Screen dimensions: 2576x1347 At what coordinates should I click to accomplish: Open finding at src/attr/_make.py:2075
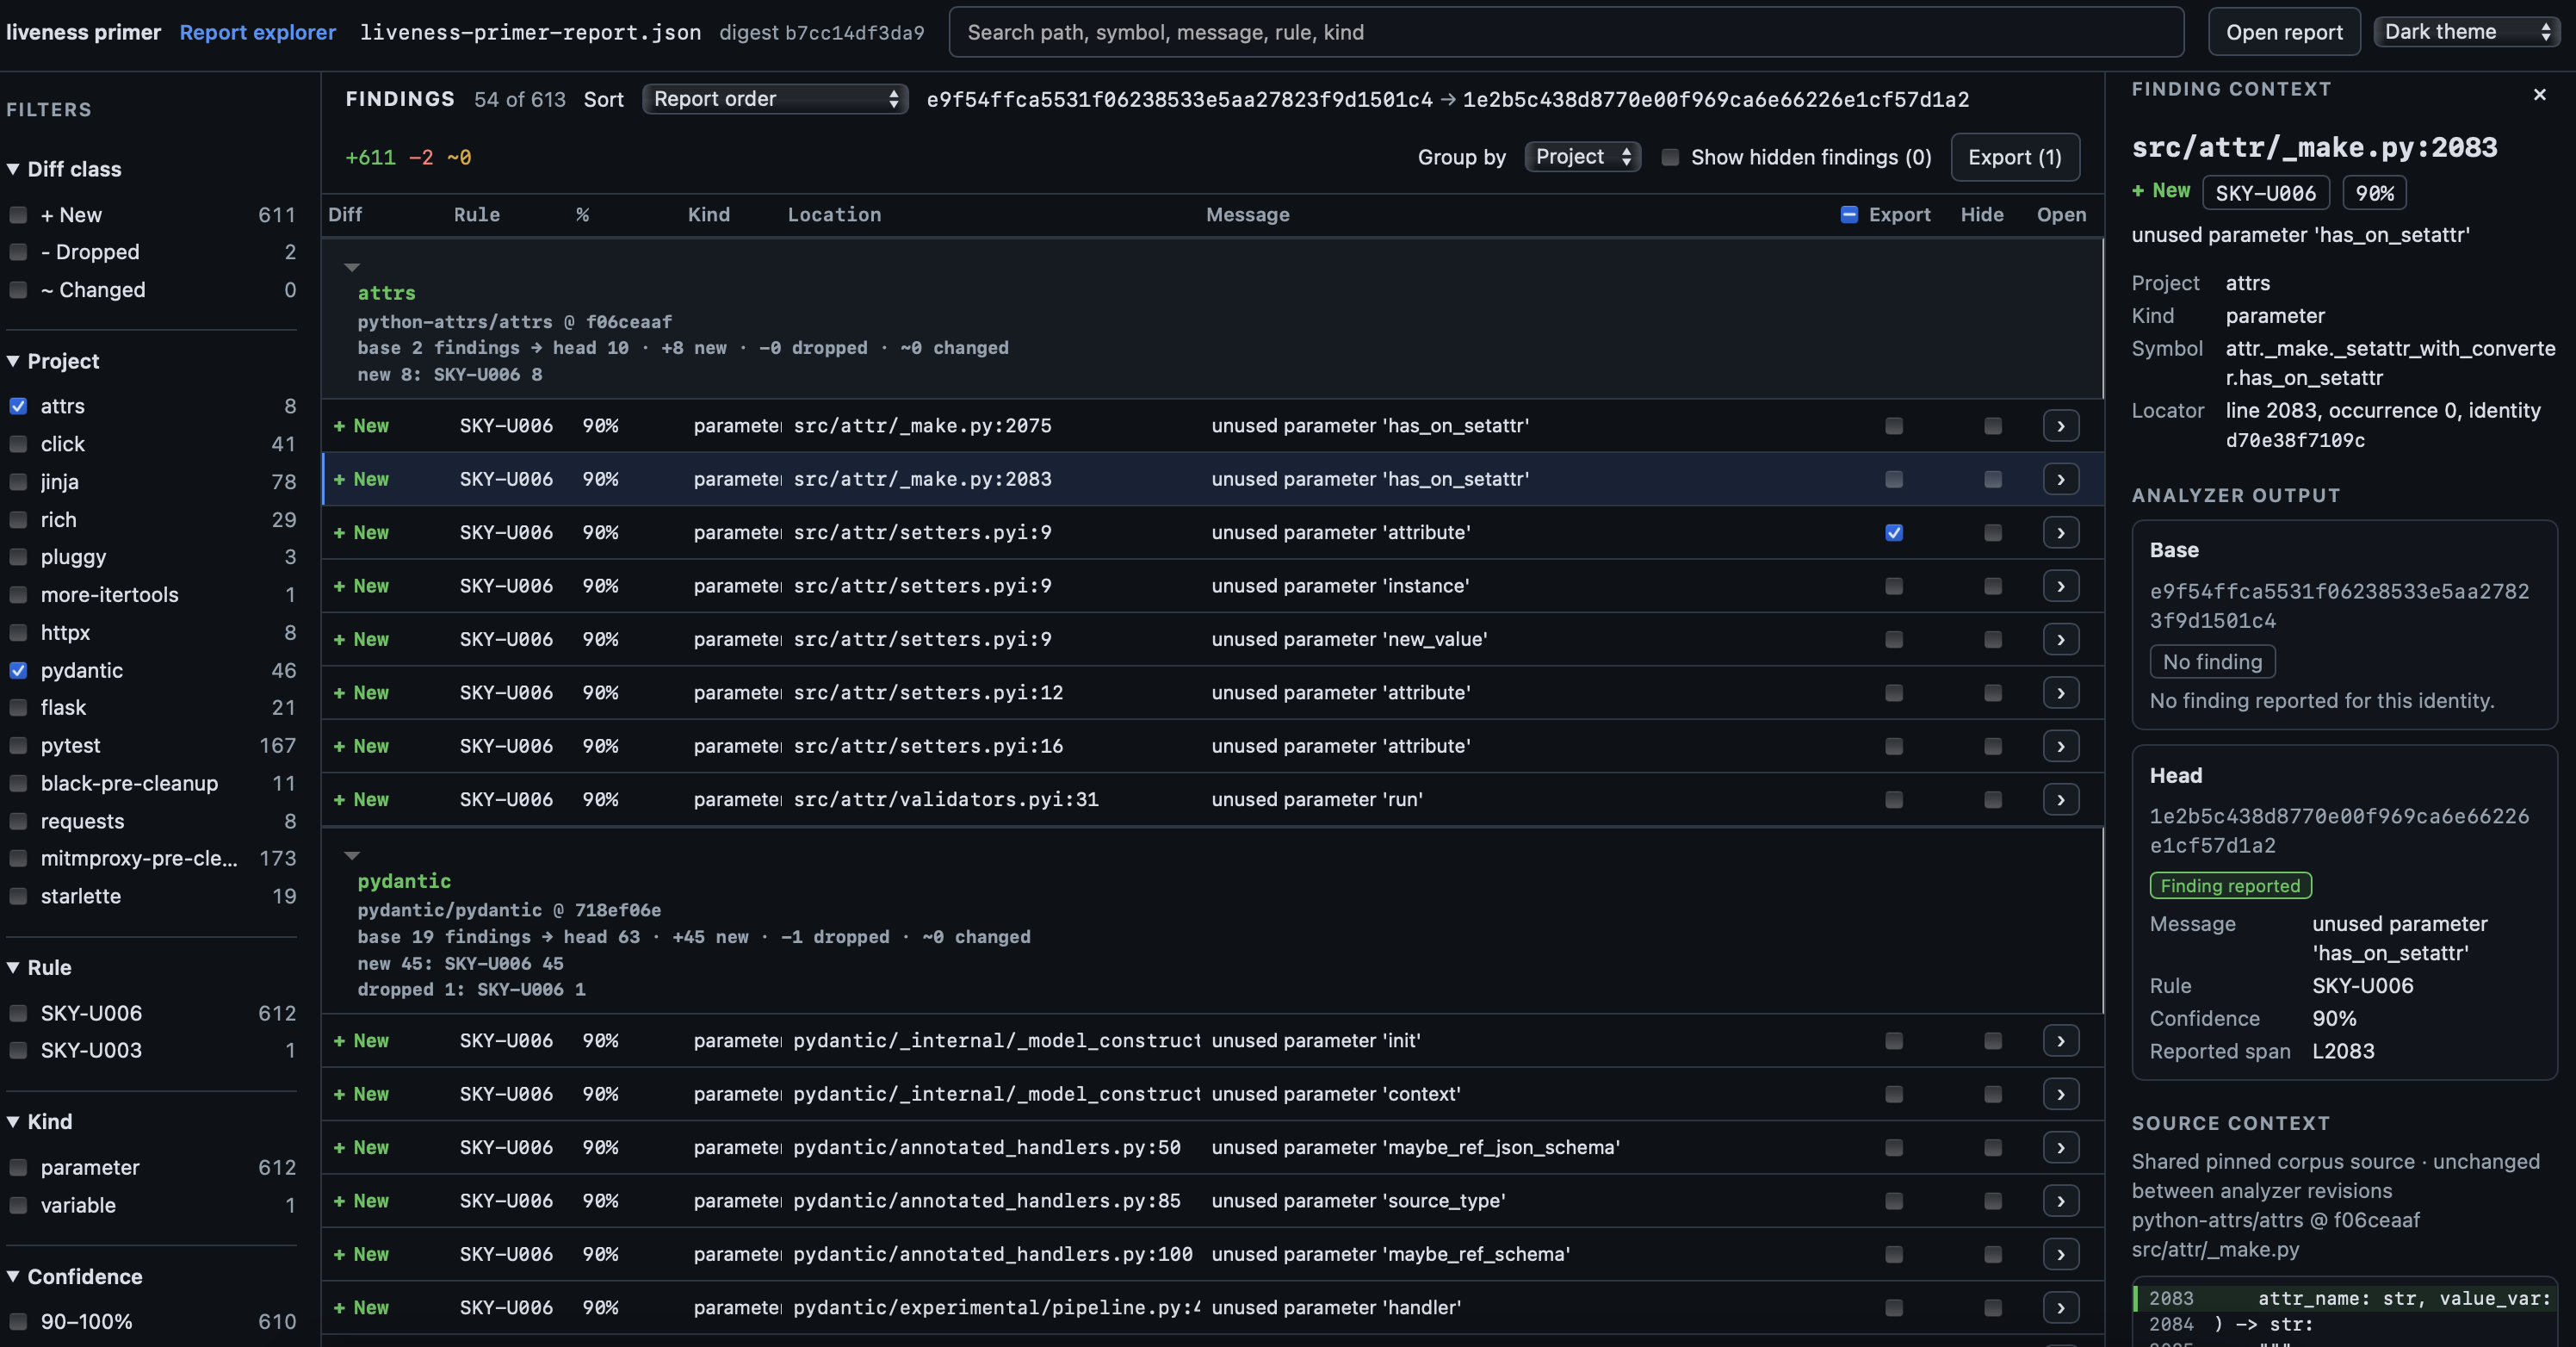coord(2060,426)
